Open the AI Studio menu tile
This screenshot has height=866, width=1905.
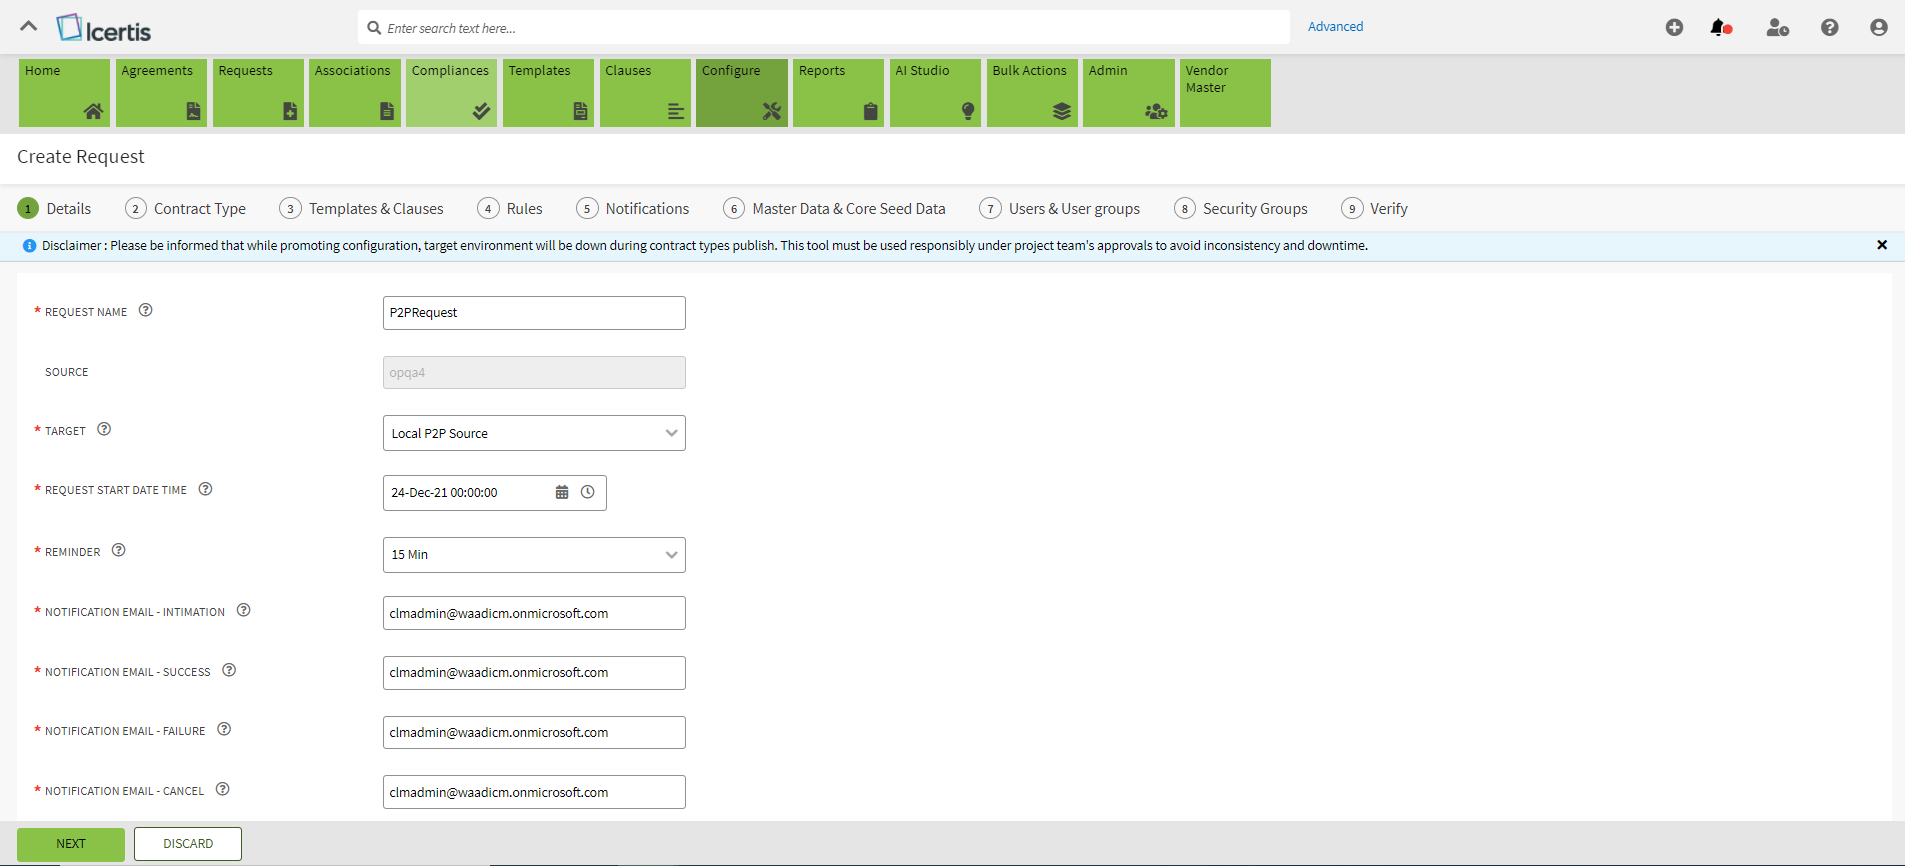pyautogui.click(x=934, y=92)
